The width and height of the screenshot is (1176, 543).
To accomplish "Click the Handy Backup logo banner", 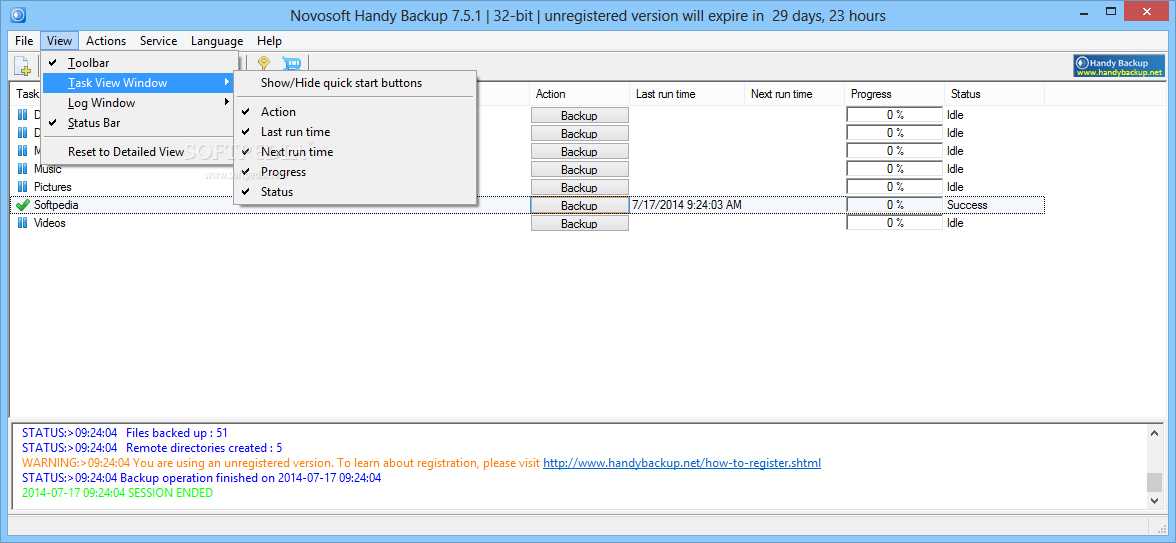I will point(1118,66).
